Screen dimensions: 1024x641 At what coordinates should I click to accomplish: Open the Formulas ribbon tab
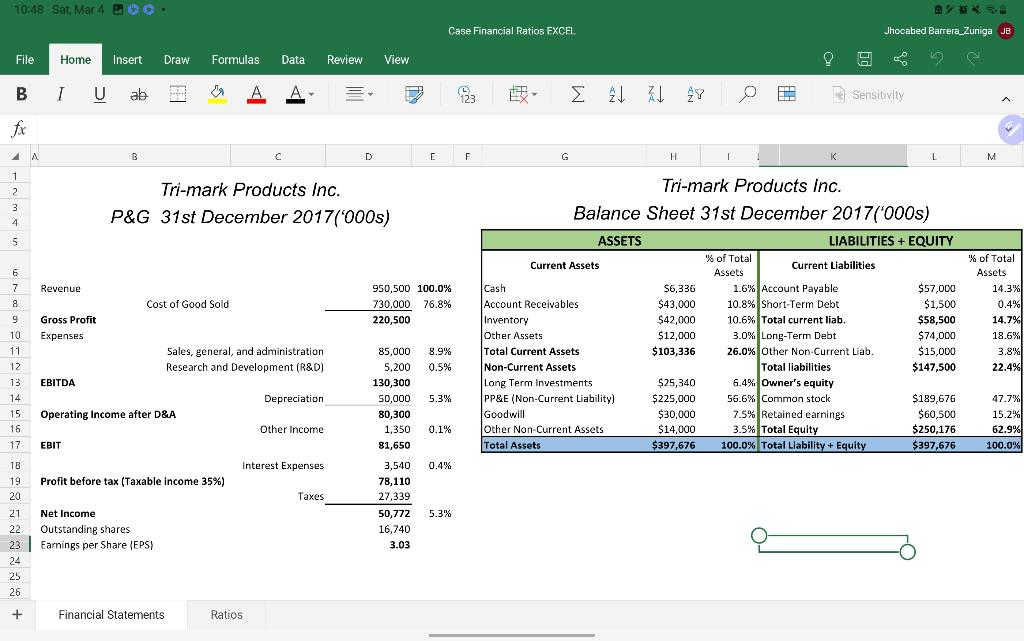click(235, 60)
